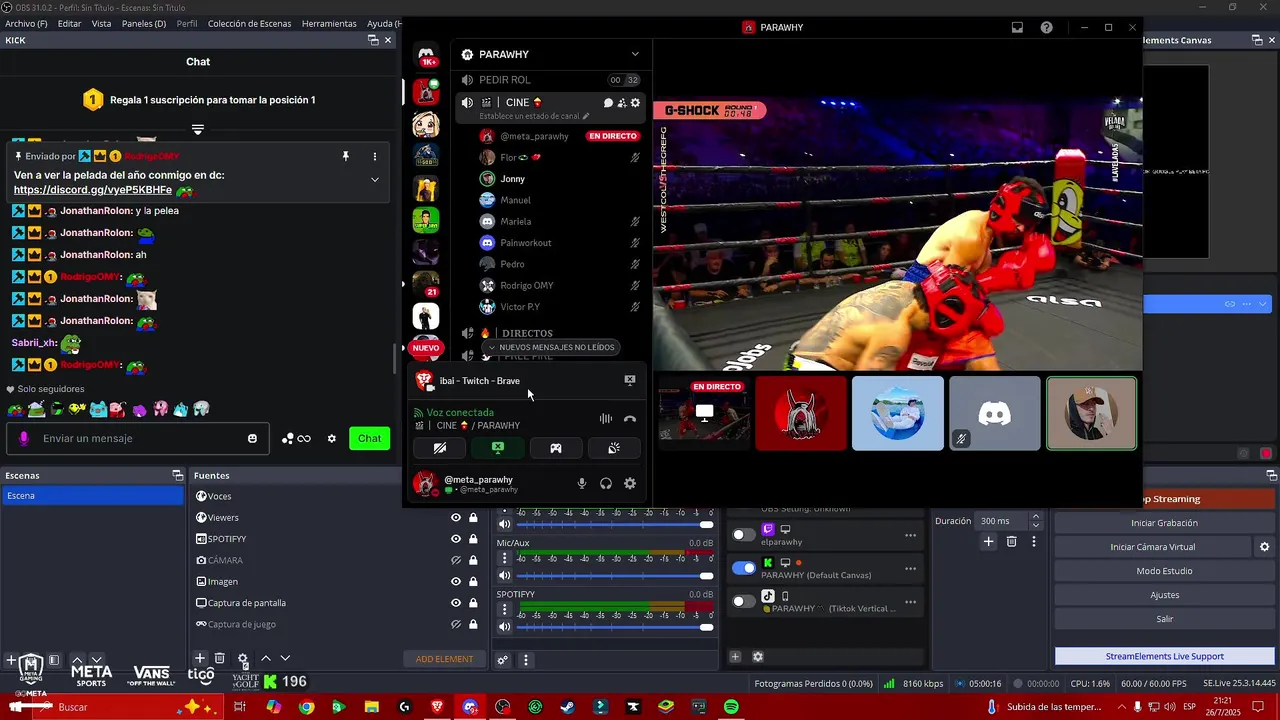The height and width of the screenshot is (720, 1280).
Task: Open source properties gear in Fuentes
Action: [x=242, y=659]
